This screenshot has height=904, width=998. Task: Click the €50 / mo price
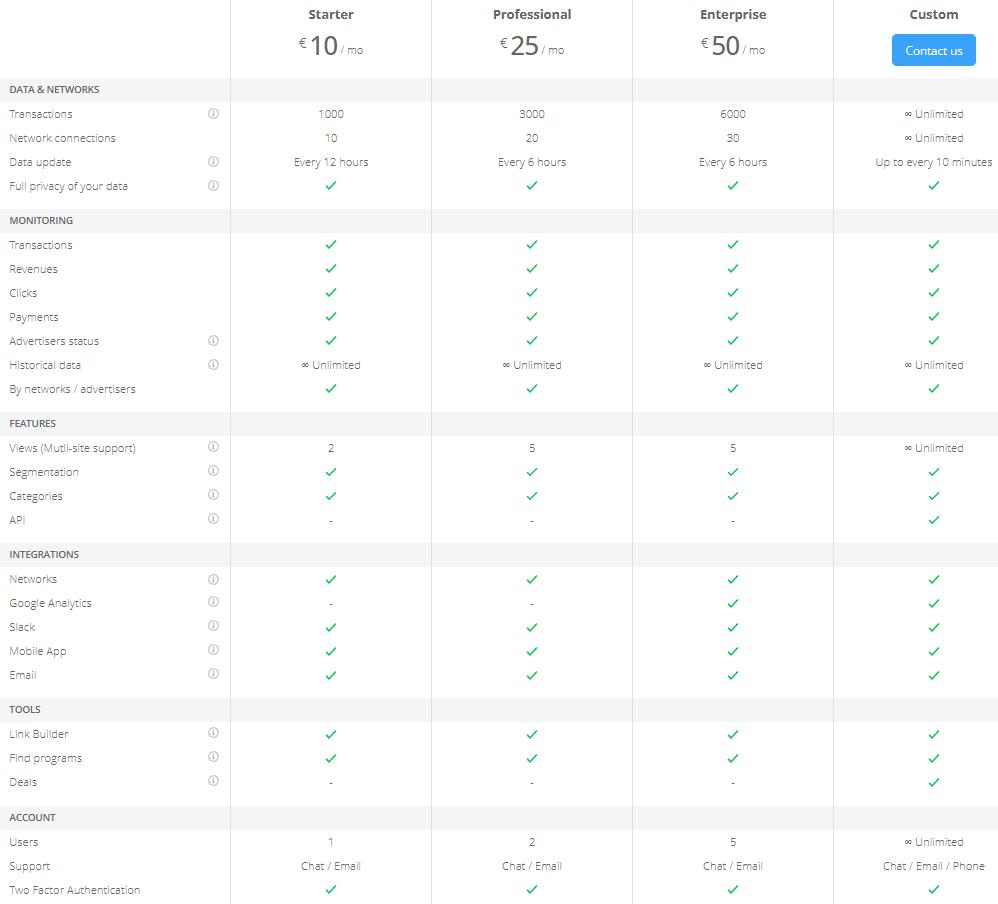[733, 46]
